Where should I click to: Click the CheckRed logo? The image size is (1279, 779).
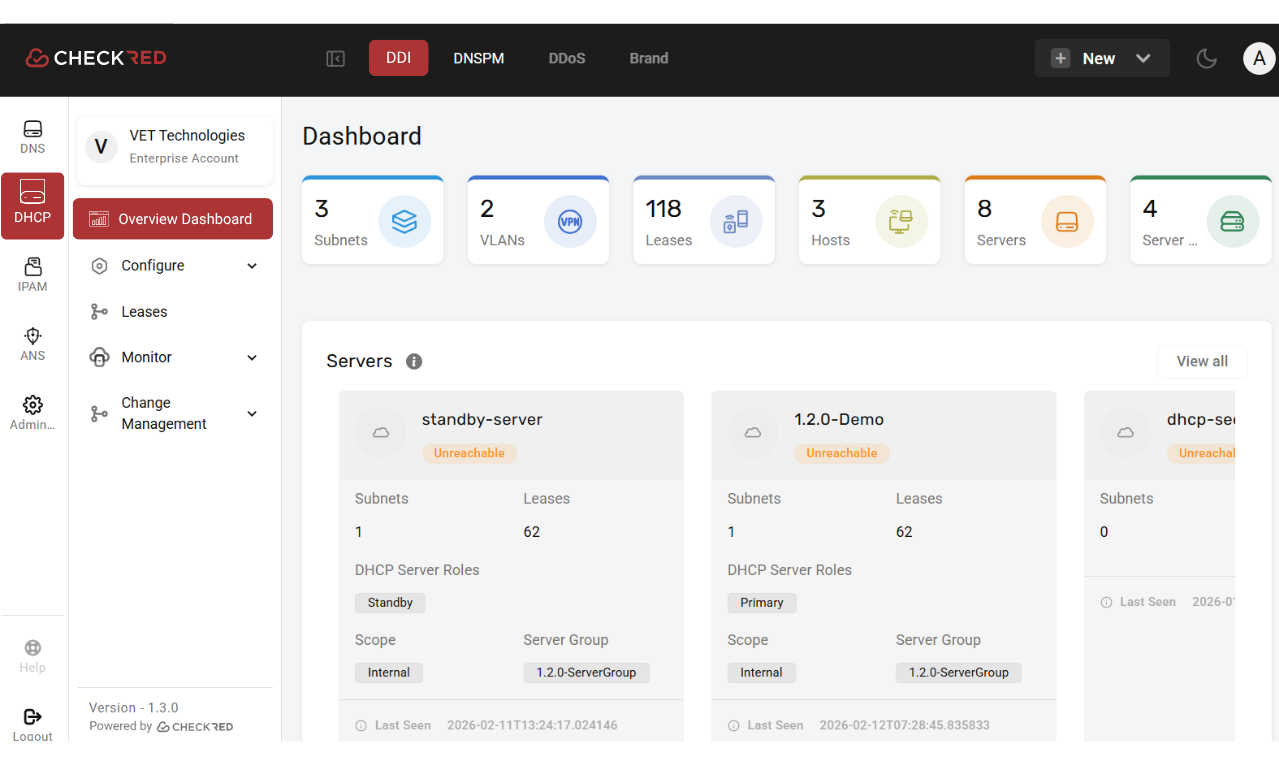click(95, 57)
